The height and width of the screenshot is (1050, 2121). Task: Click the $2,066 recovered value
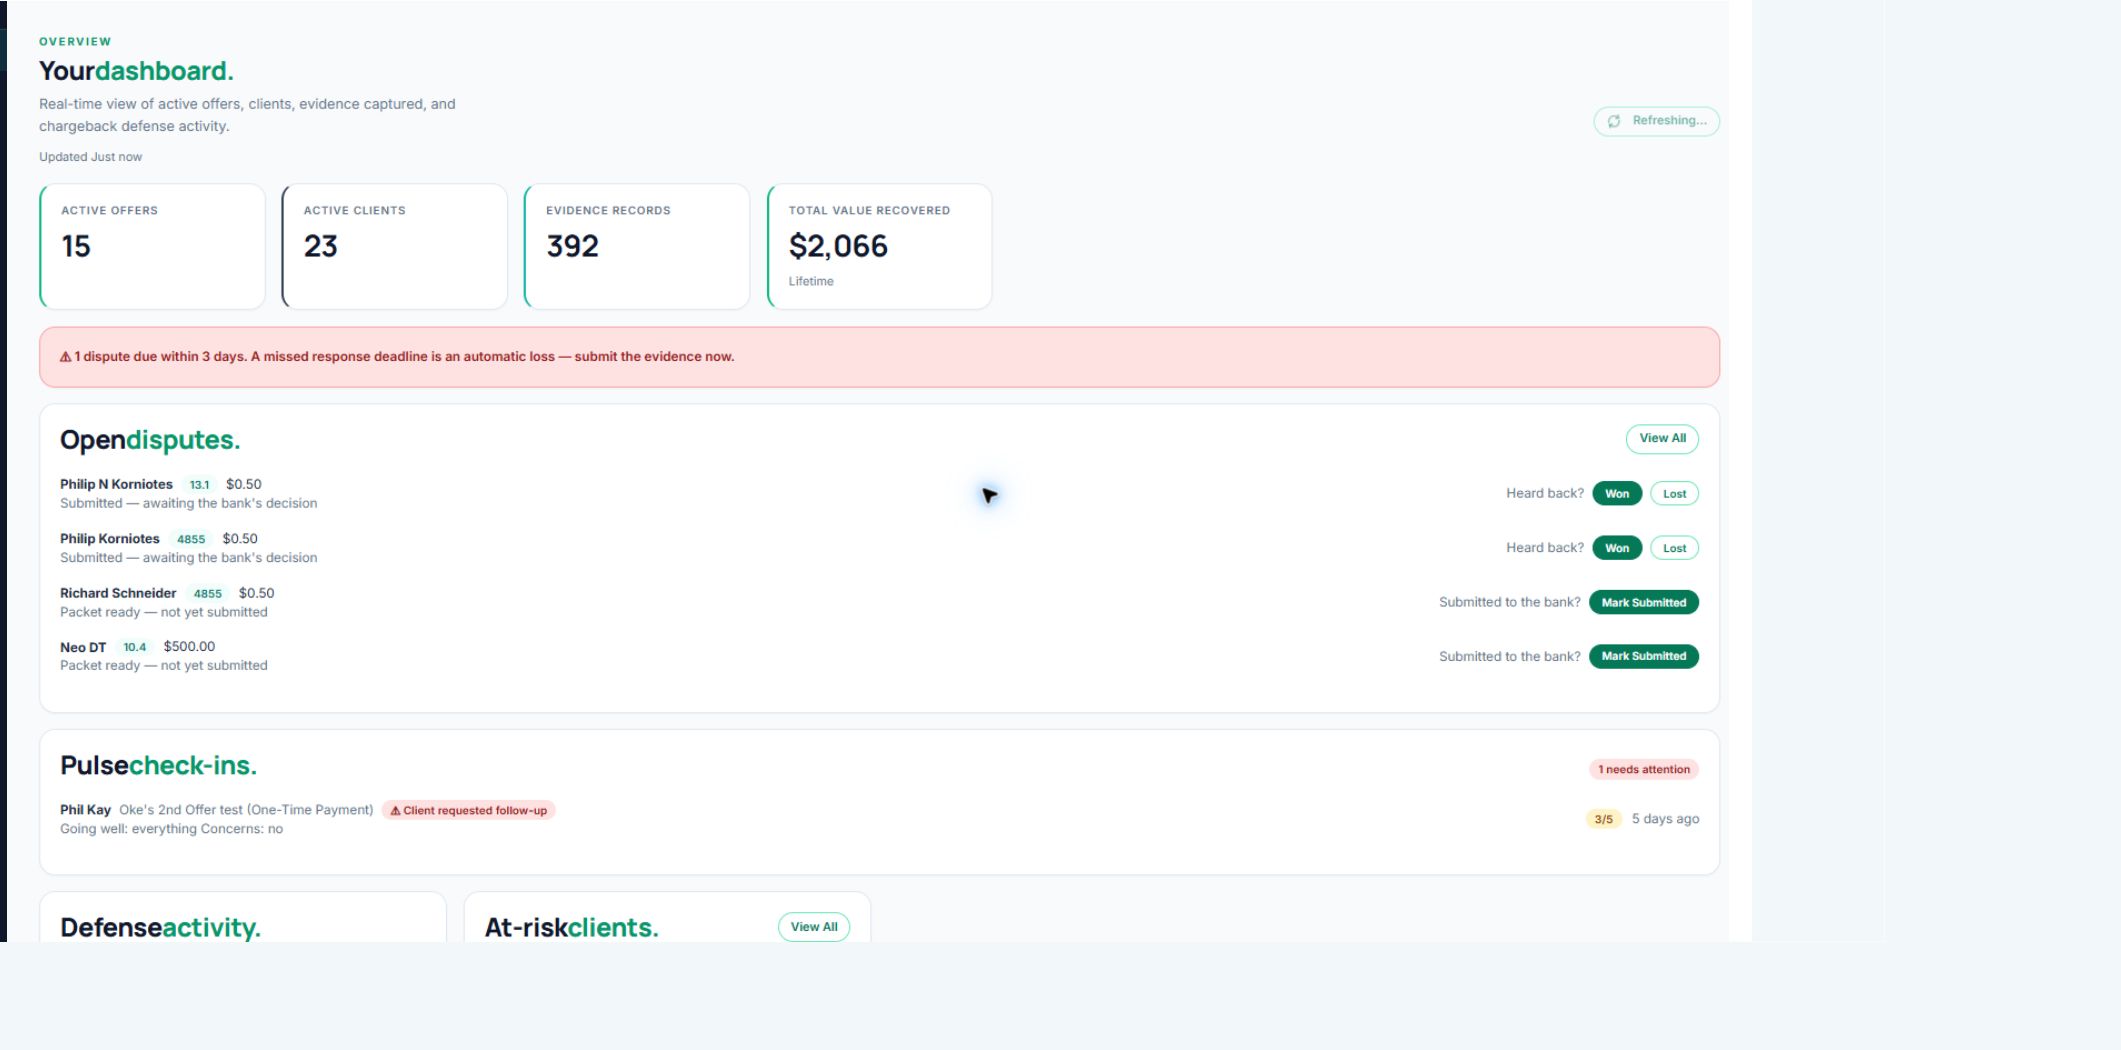(838, 246)
